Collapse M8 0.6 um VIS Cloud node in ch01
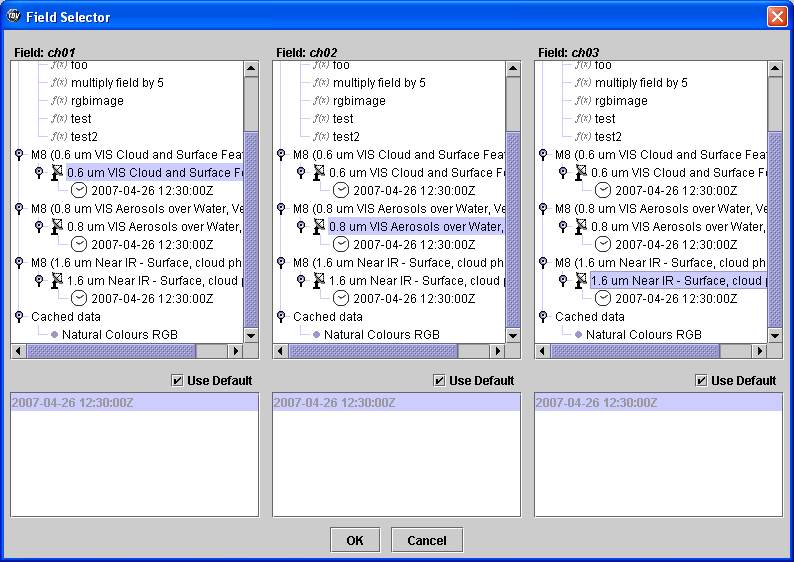This screenshot has height=562, width=794. (x=19, y=155)
